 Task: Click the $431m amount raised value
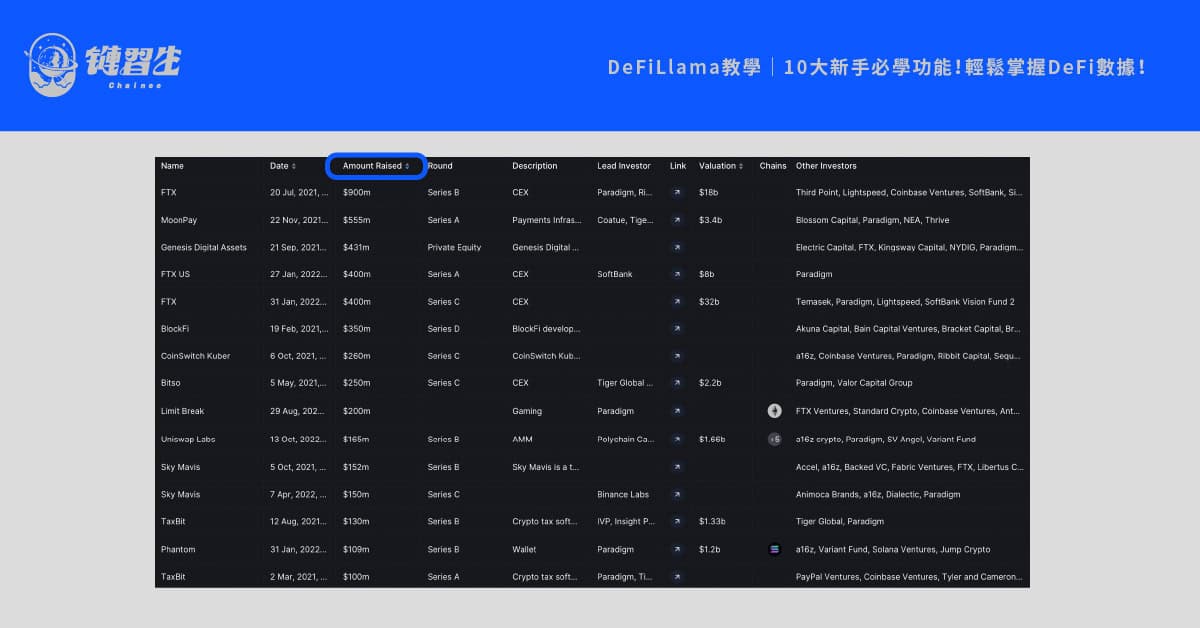(x=357, y=247)
